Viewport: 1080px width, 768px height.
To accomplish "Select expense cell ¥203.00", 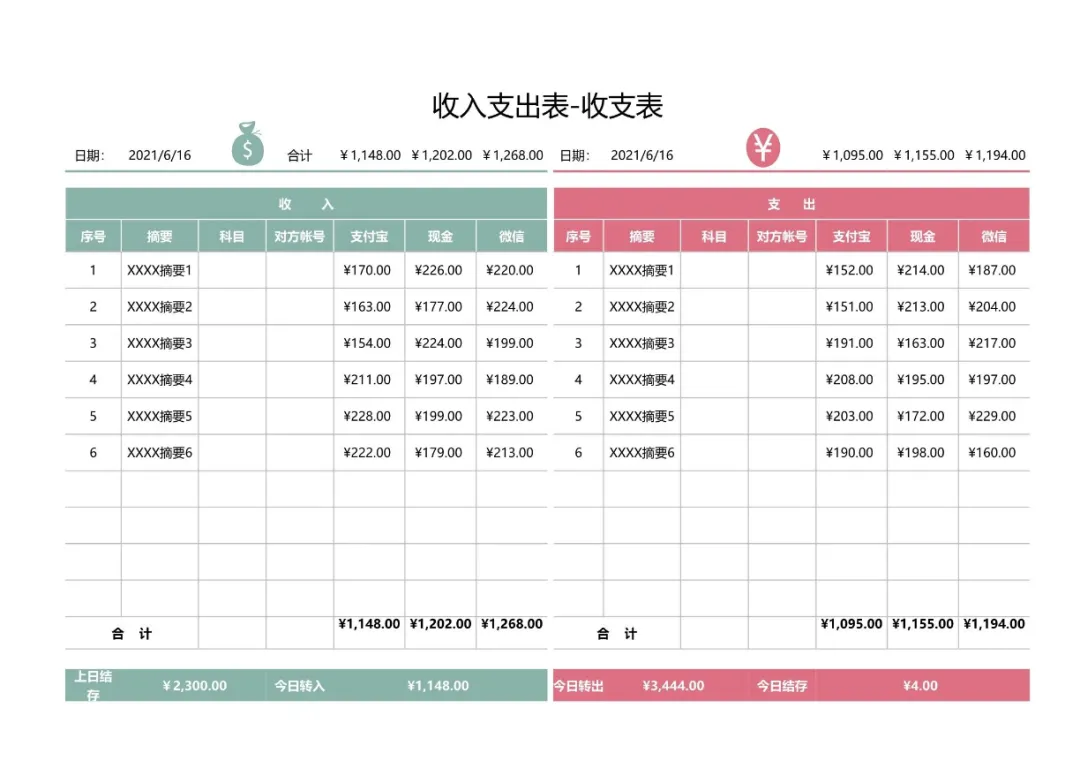I will tap(849, 416).
